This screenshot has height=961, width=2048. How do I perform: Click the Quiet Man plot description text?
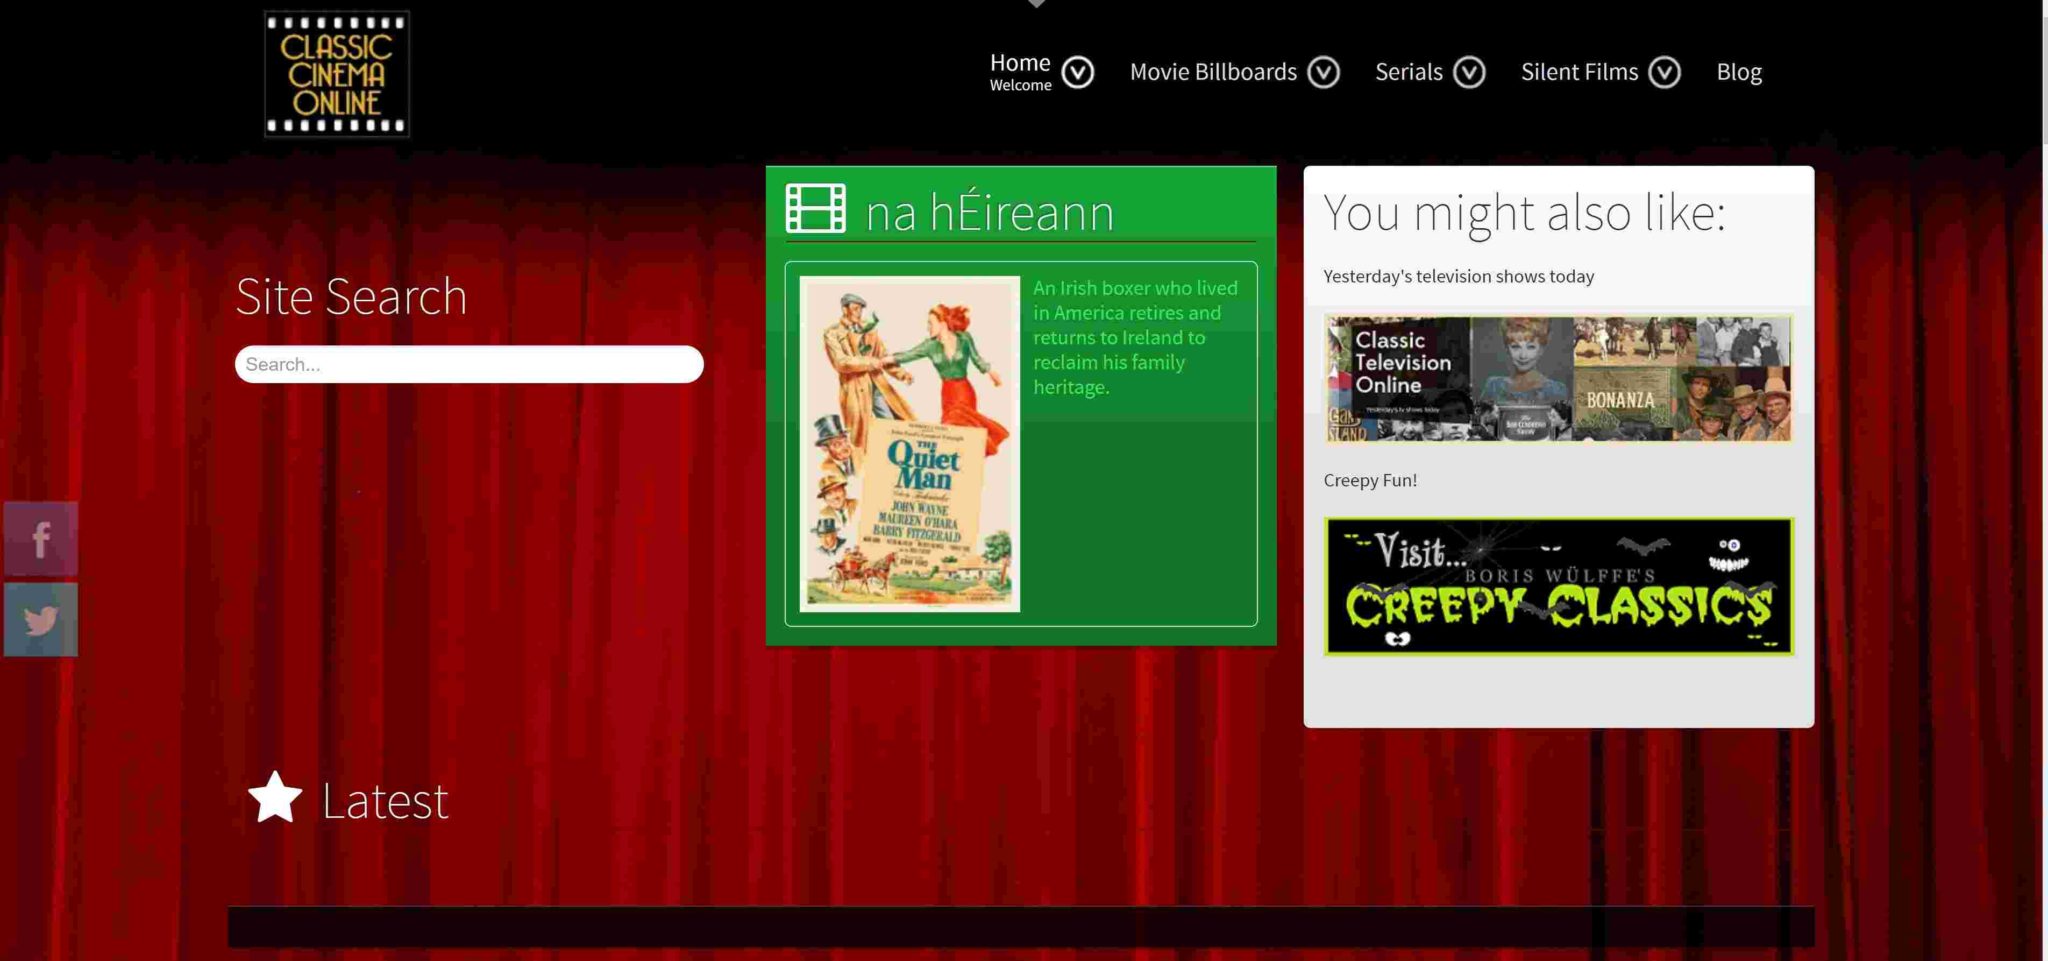pyautogui.click(x=1136, y=337)
